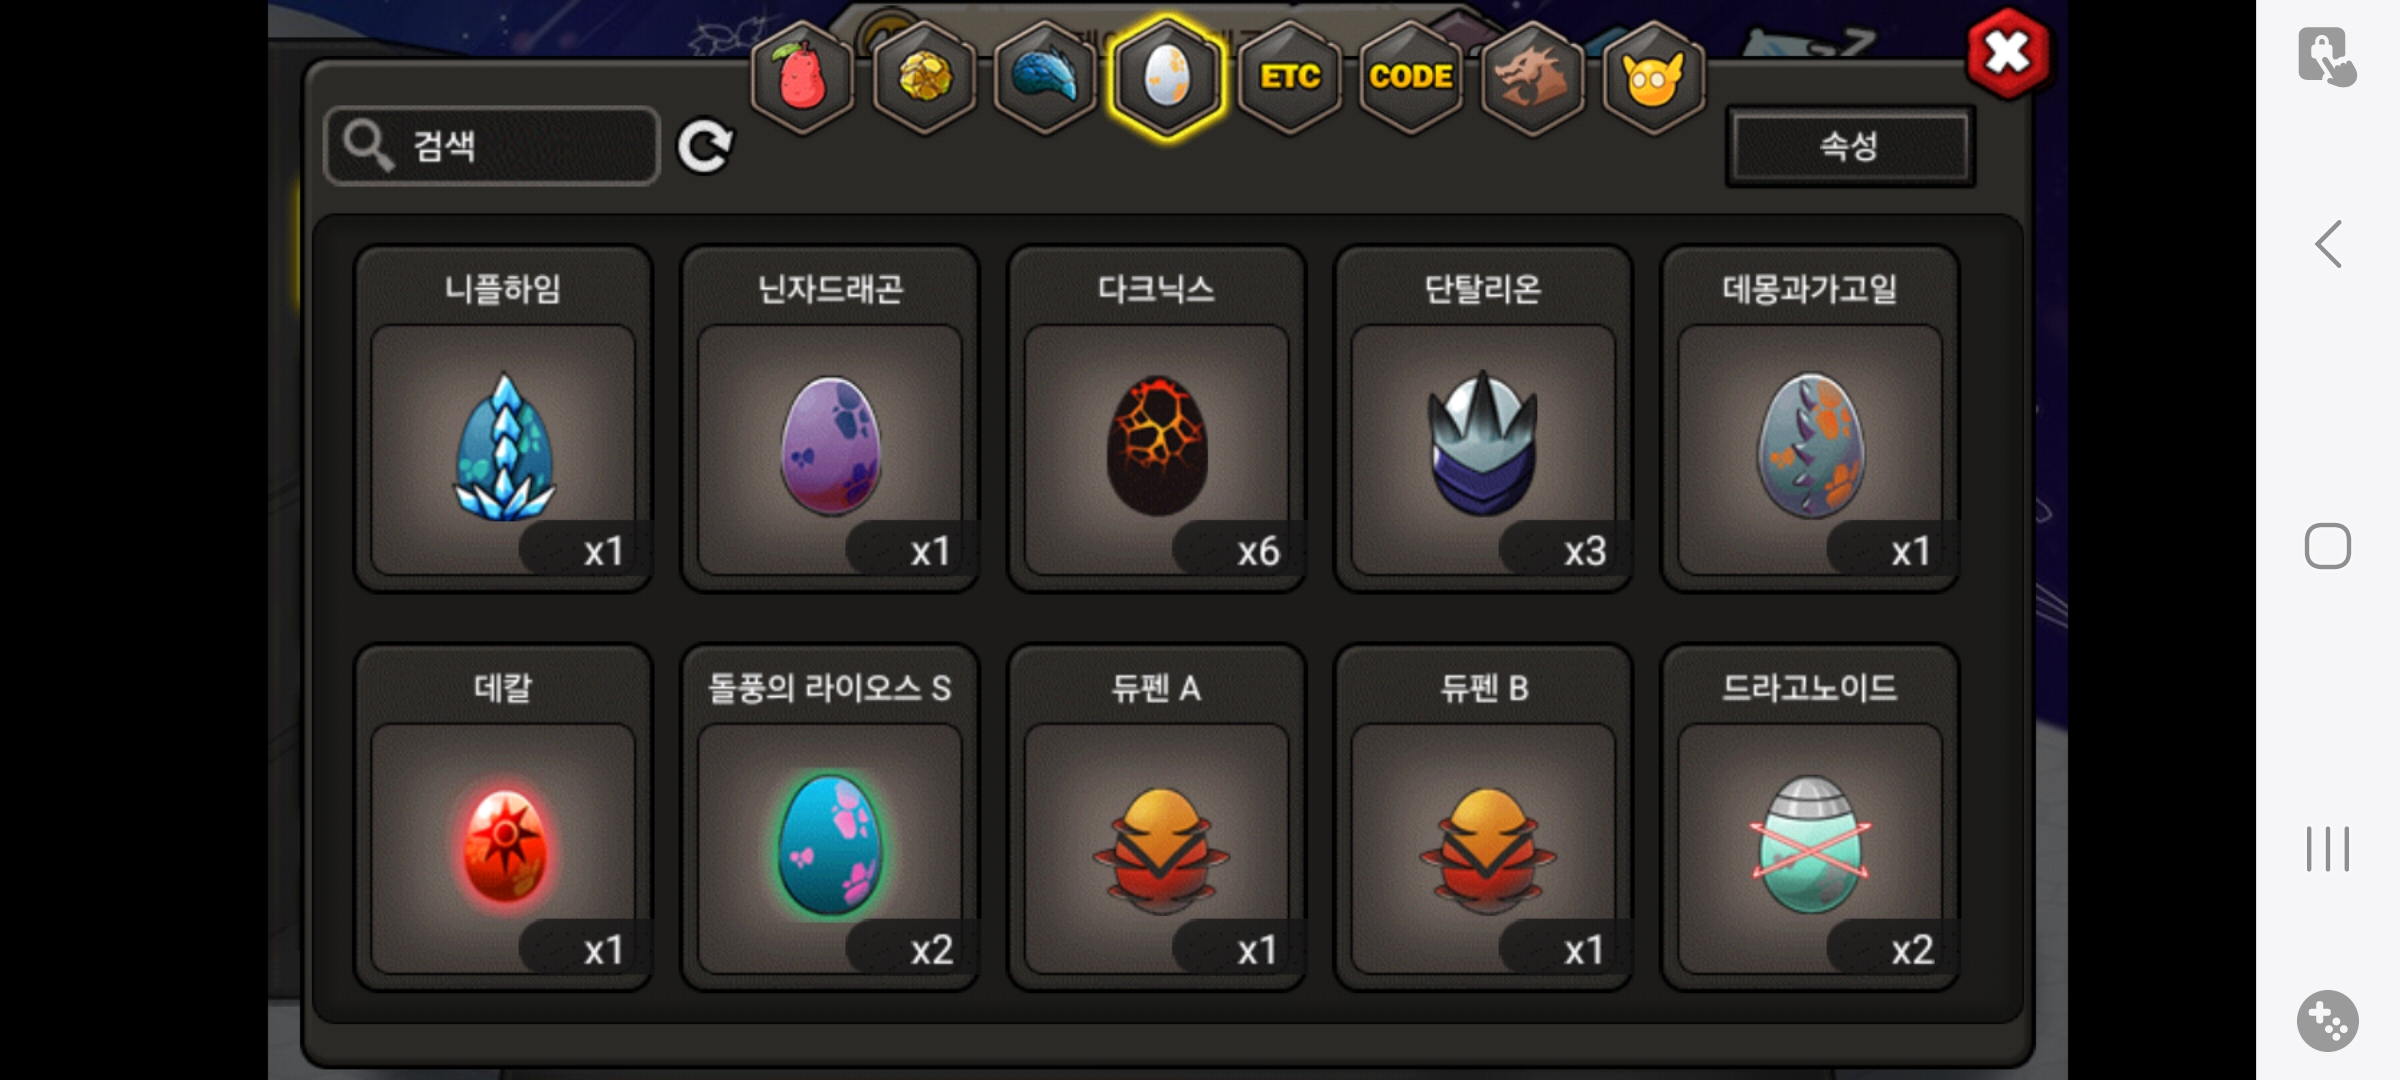The image size is (2400, 1080).
Task: Switch to the brown dragon head tab
Action: pos(1532,77)
